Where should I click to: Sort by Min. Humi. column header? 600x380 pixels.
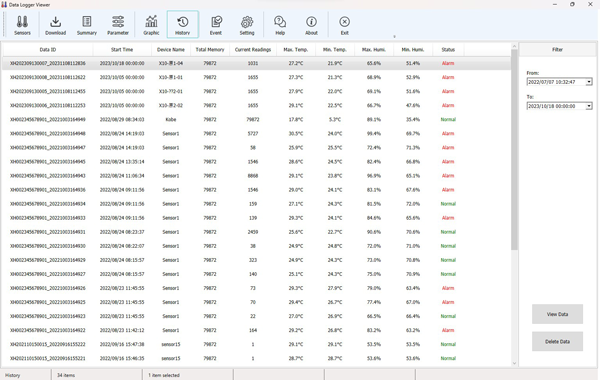pos(413,49)
